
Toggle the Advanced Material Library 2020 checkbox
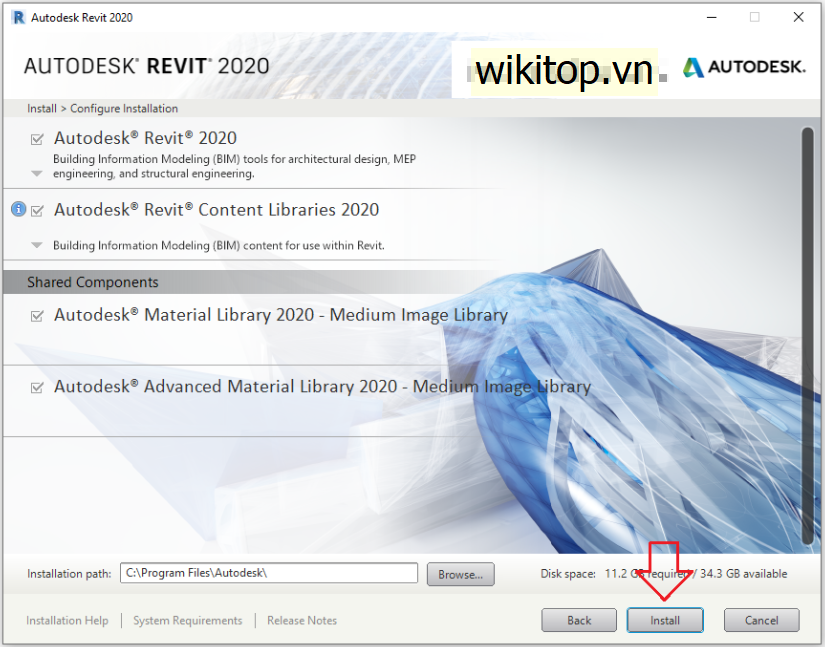pyautogui.click(x=37, y=388)
